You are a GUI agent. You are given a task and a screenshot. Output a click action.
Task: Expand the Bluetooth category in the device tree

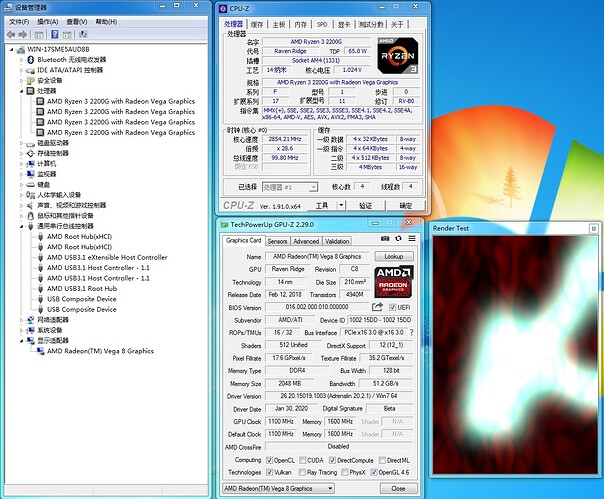click(22, 60)
